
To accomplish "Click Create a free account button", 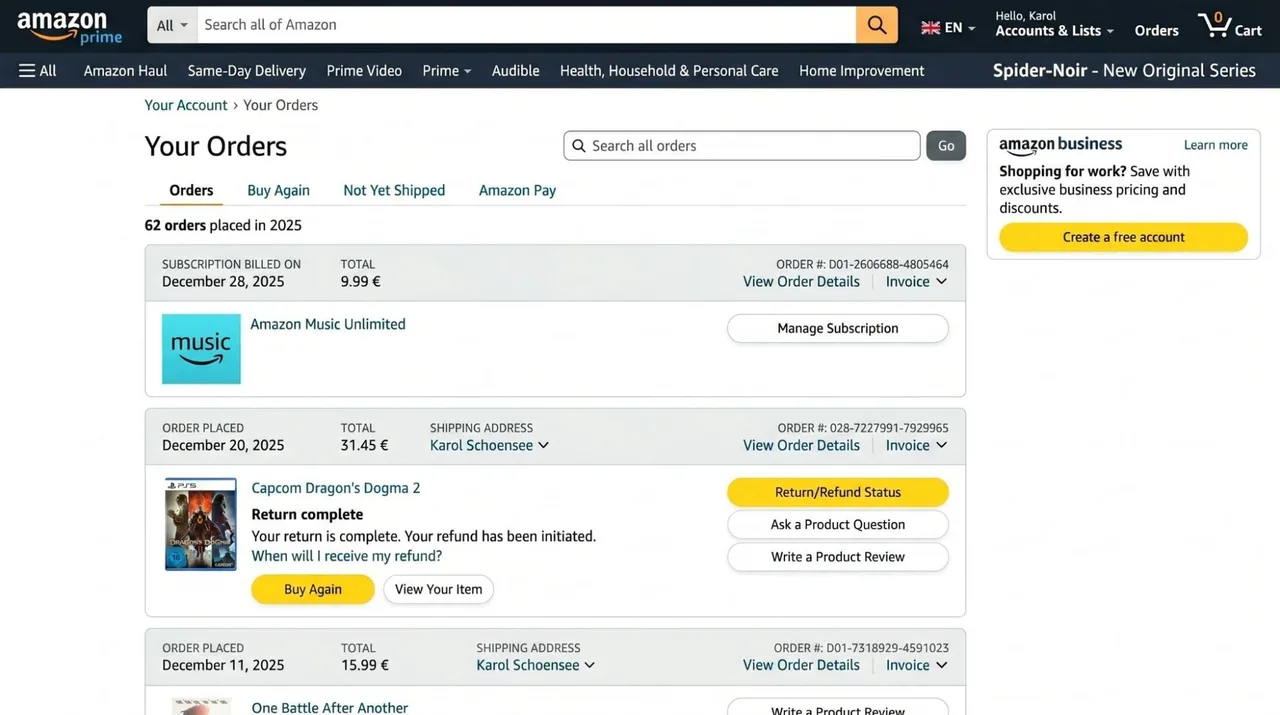I will [1123, 238].
